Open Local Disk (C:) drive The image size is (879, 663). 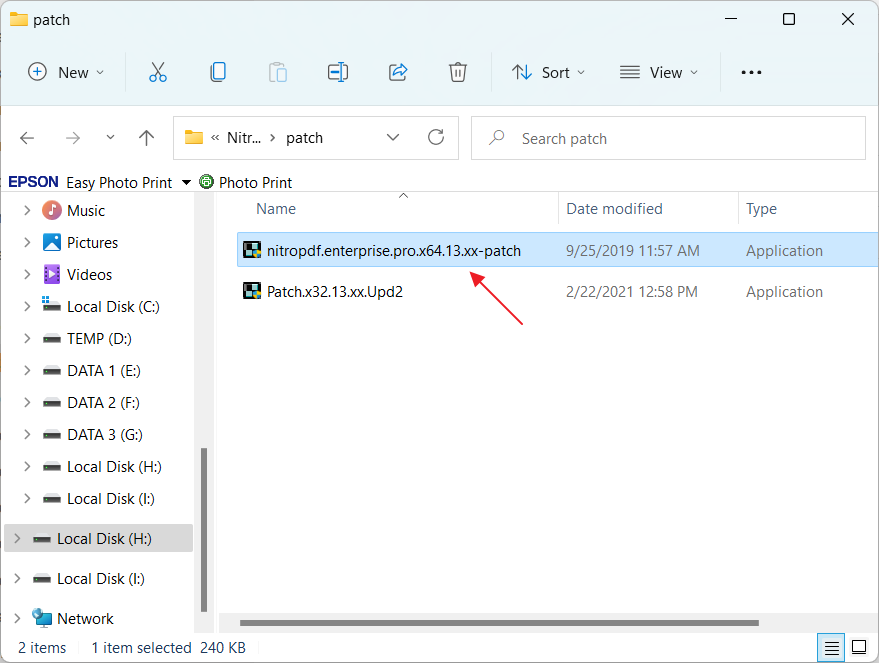(x=113, y=307)
